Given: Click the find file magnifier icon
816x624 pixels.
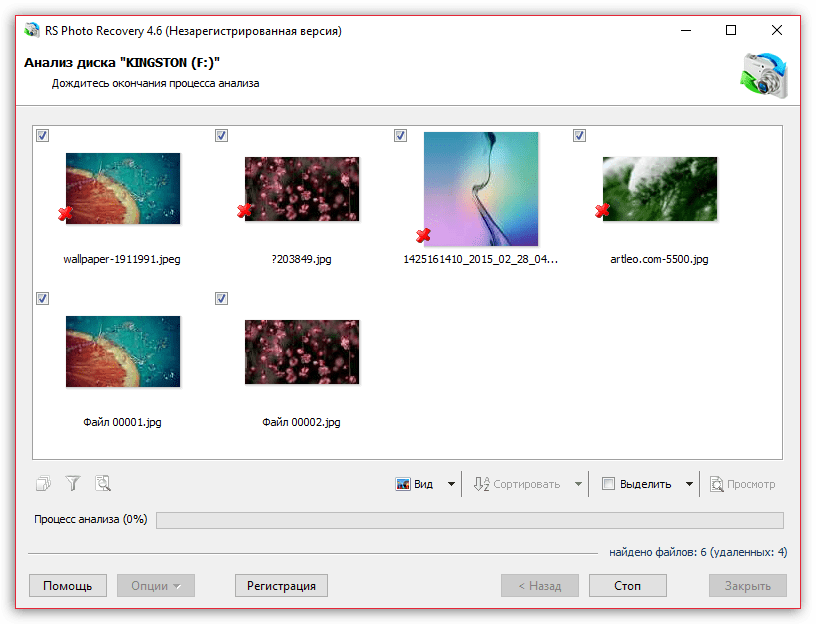Looking at the screenshot, I should click(102, 484).
